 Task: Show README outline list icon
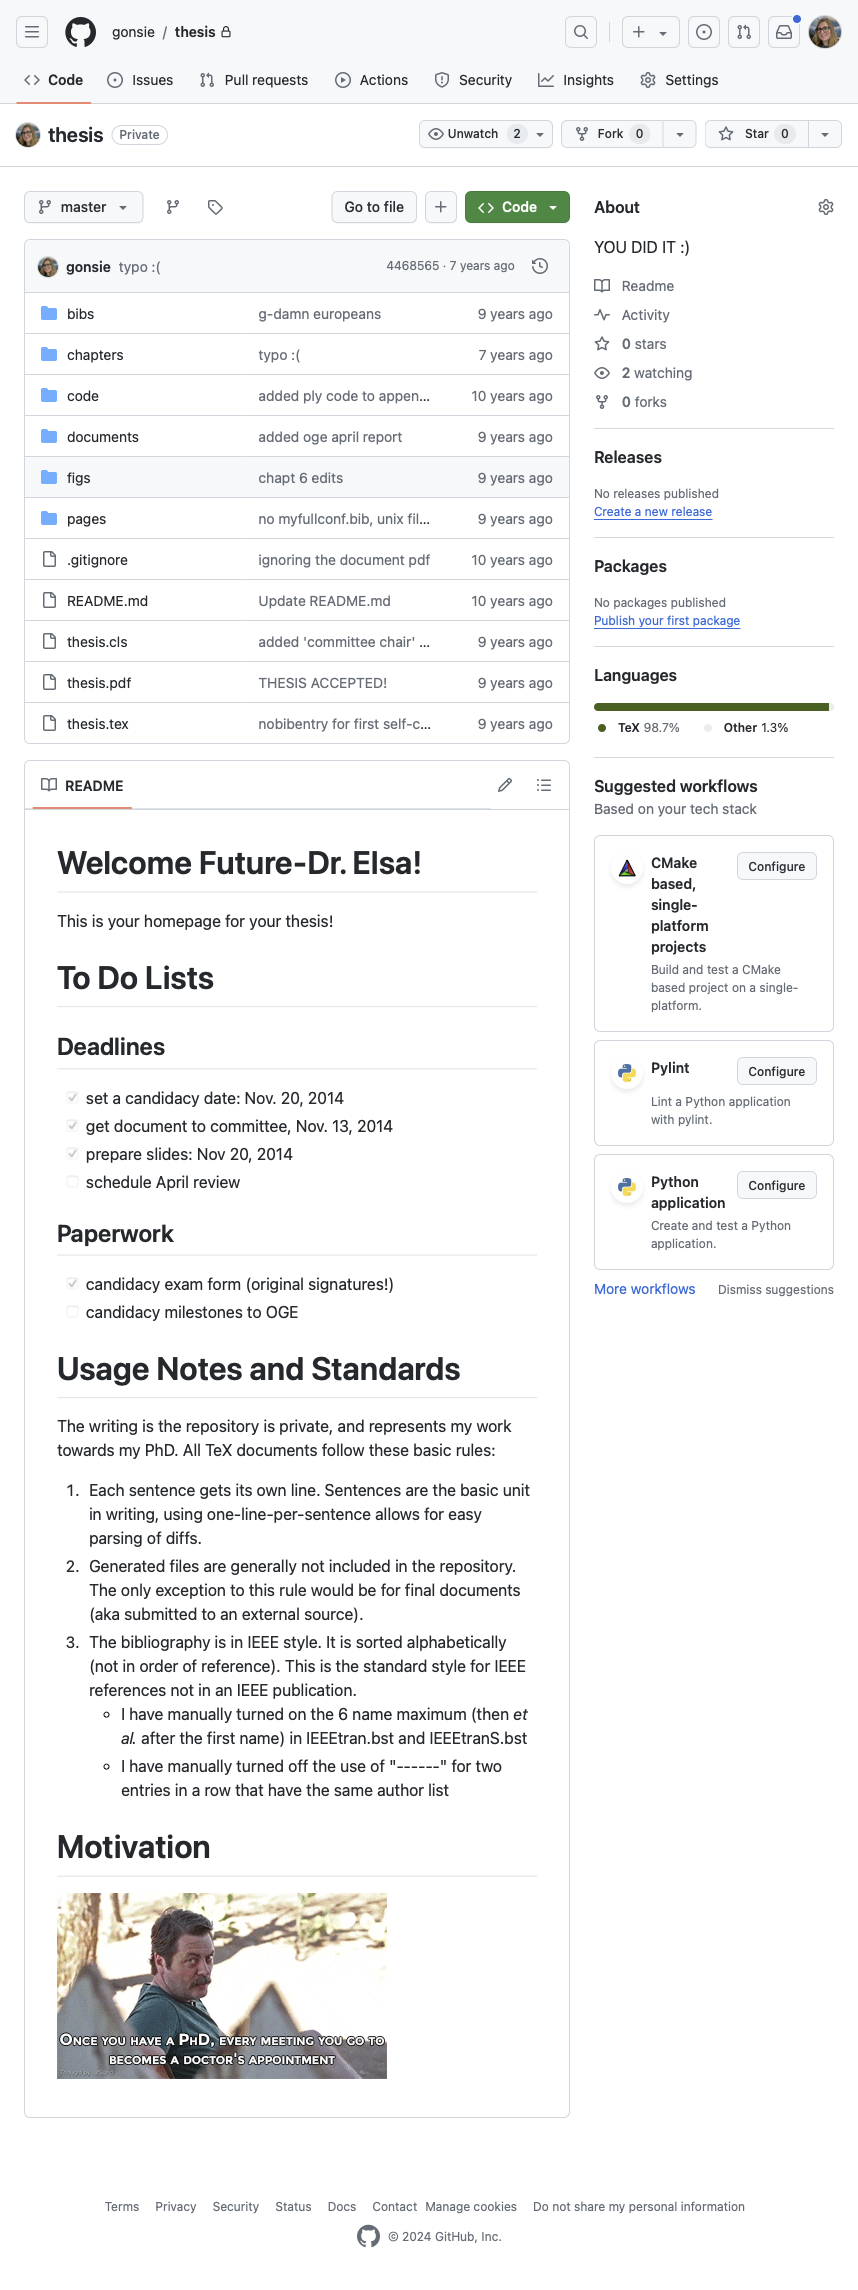(544, 785)
